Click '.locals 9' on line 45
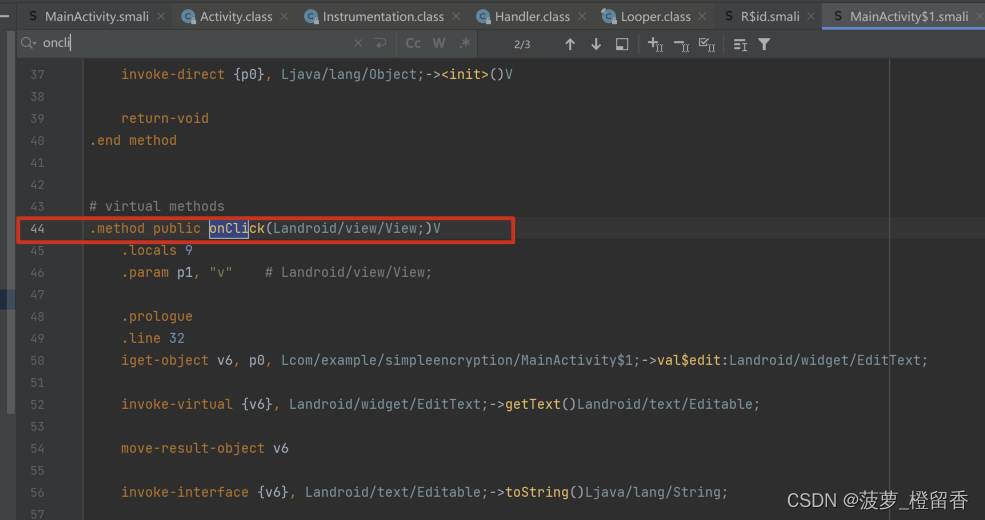Viewport: 985px width, 520px height. [x=156, y=250]
